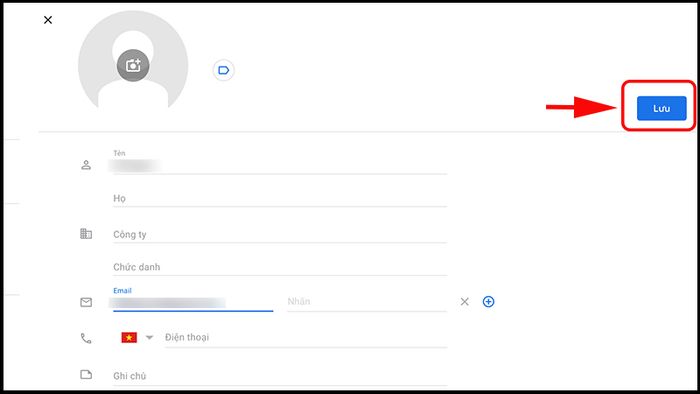This screenshot has width=700, height=394.
Task: Click the Vietnam flag country selector
Action: (x=129, y=337)
